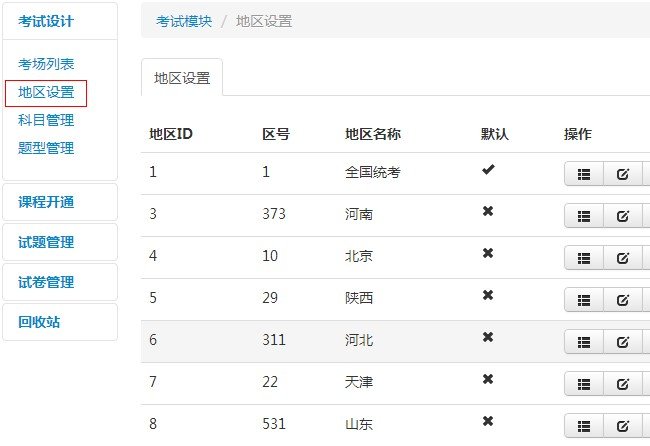Click list icon for 北京 row
Image resolution: width=650 pixels, height=446 pixels.
tap(584, 258)
